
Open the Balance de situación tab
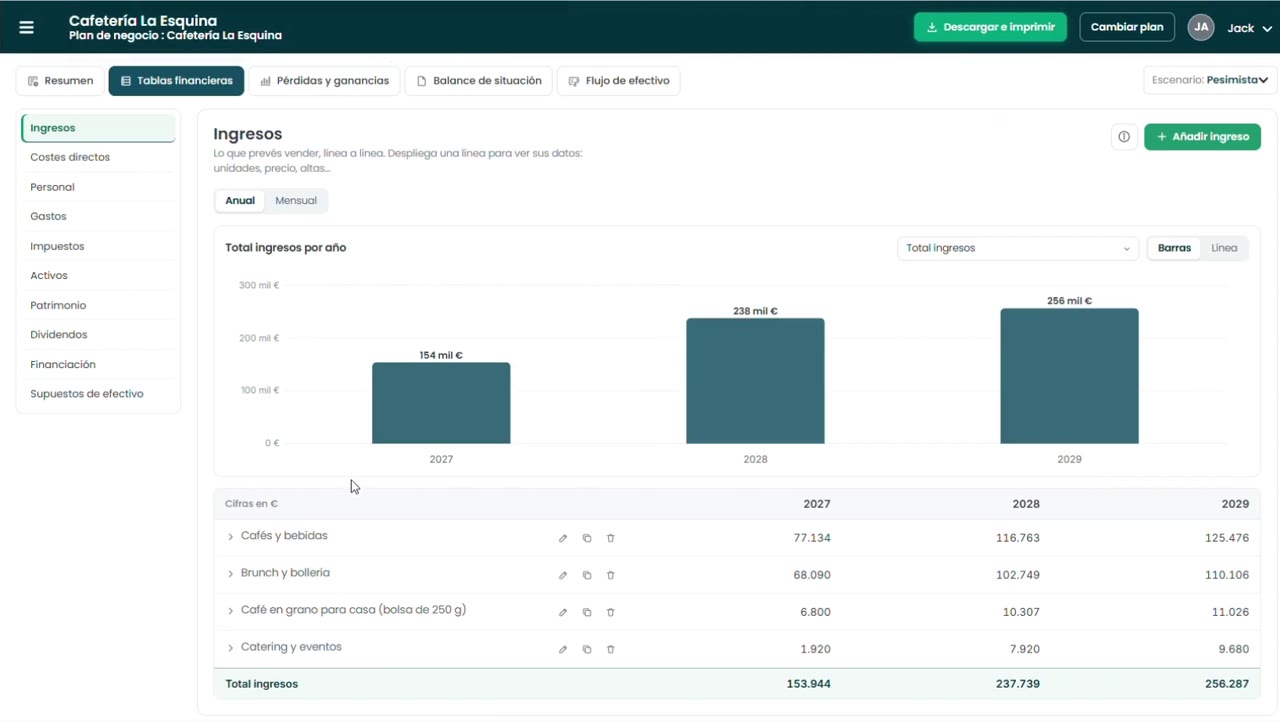[479, 81]
